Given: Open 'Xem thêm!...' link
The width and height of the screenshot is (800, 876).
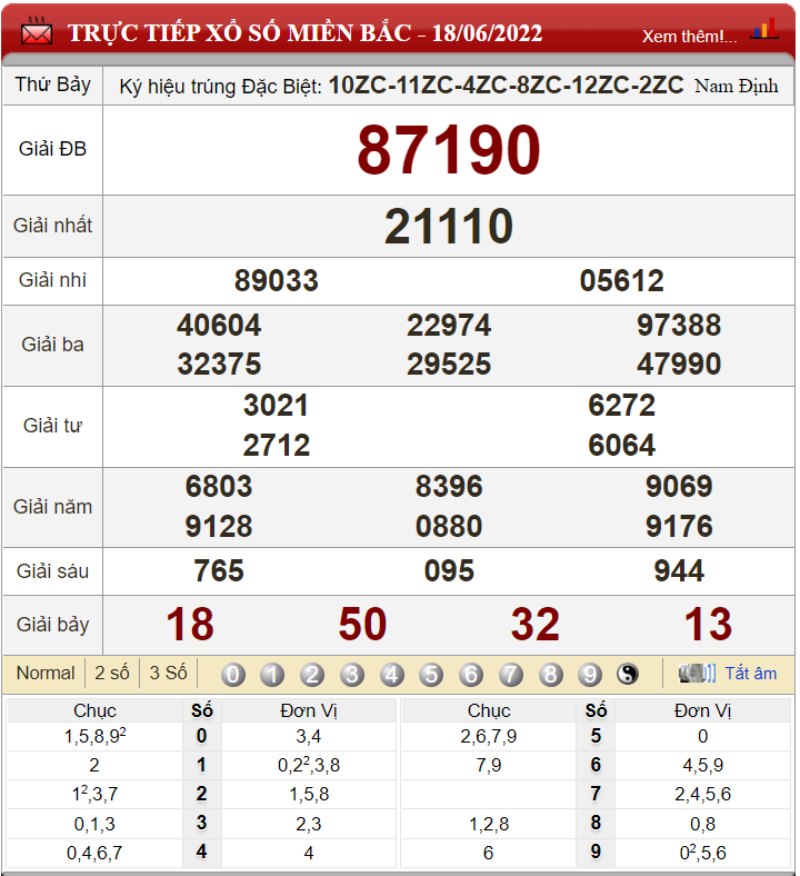Looking at the screenshot, I should (x=689, y=36).
